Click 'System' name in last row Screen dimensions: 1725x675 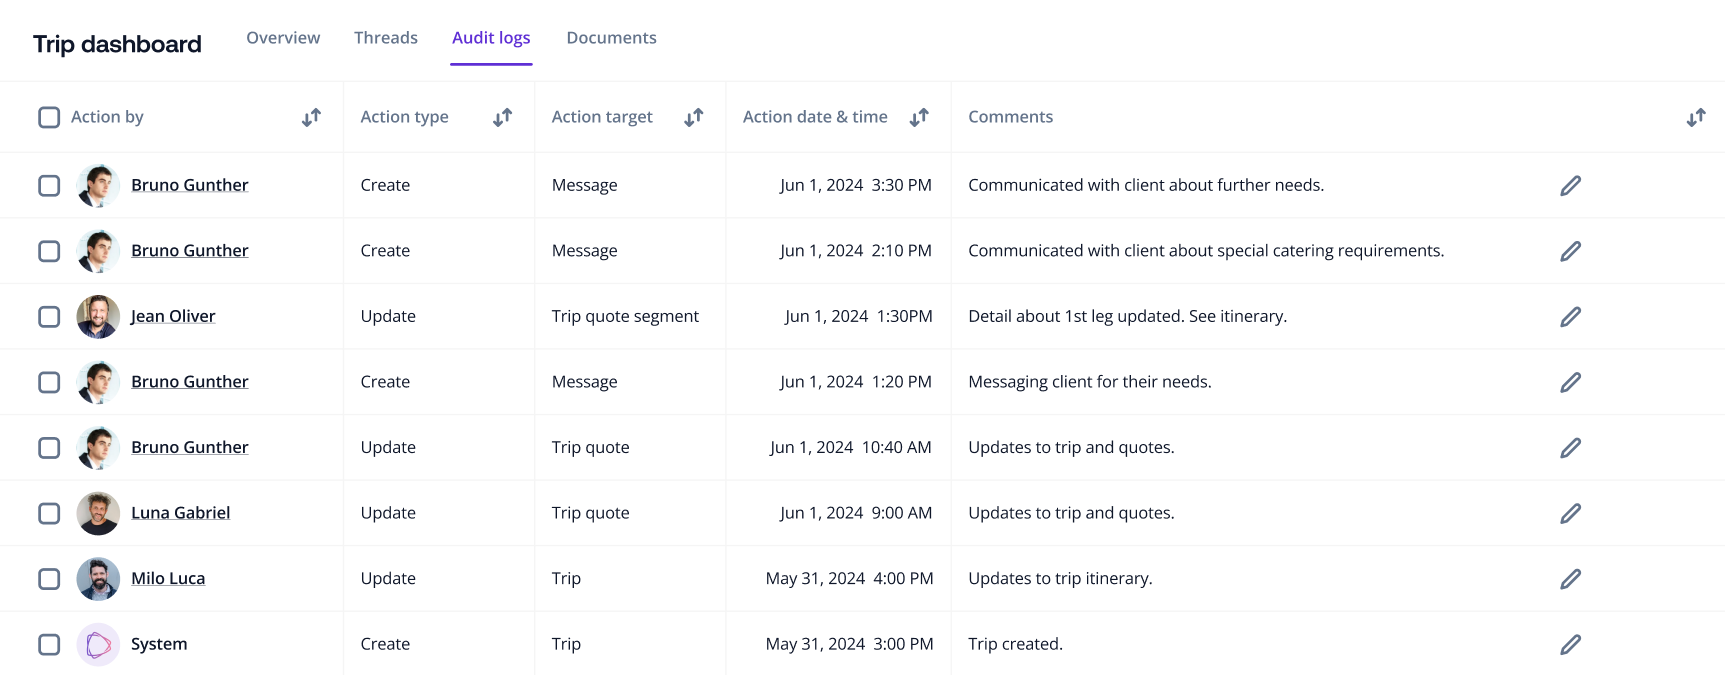159,644
